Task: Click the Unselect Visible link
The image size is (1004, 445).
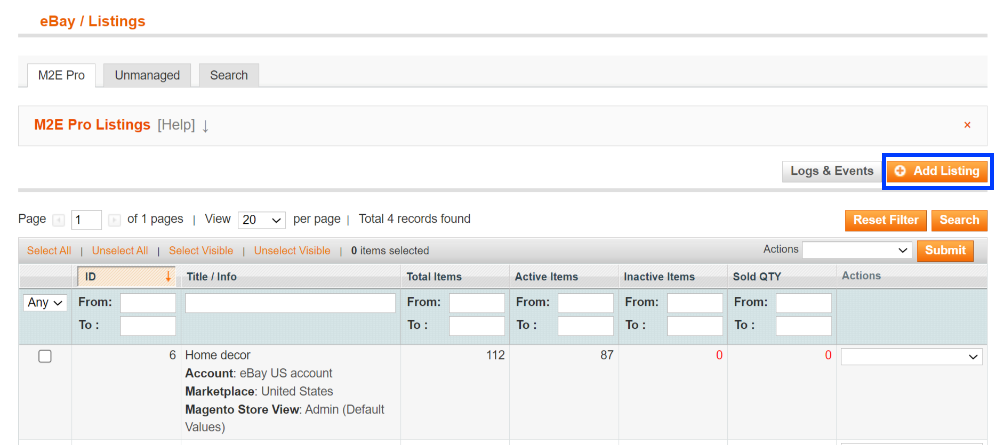Action: pos(291,251)
